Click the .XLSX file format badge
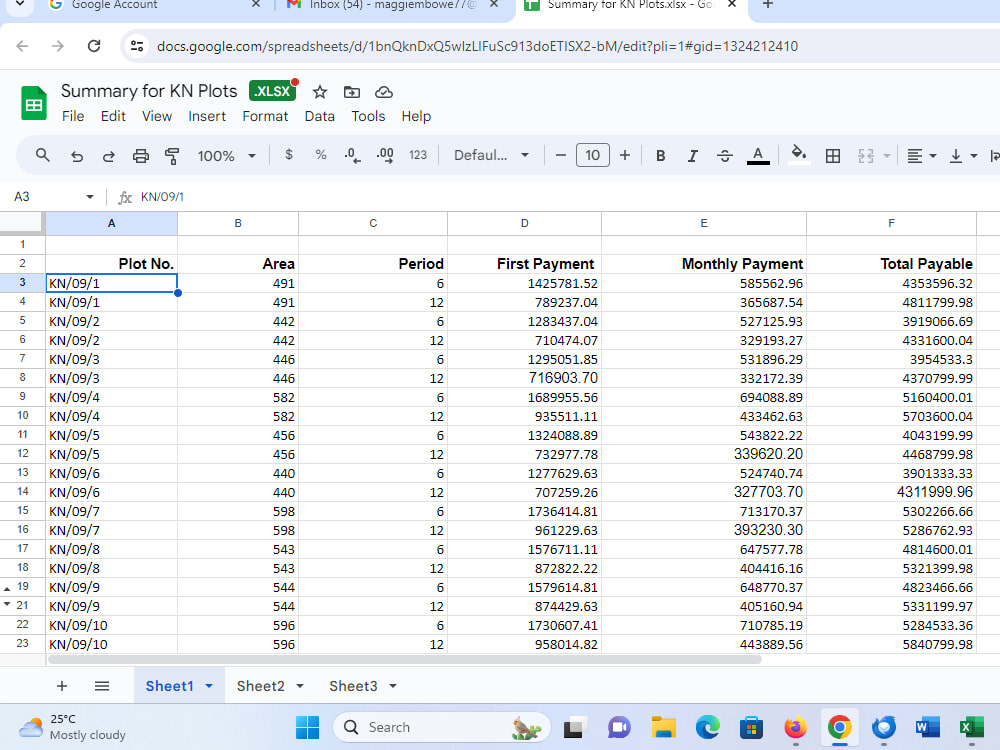 click(x=273, y=91)
